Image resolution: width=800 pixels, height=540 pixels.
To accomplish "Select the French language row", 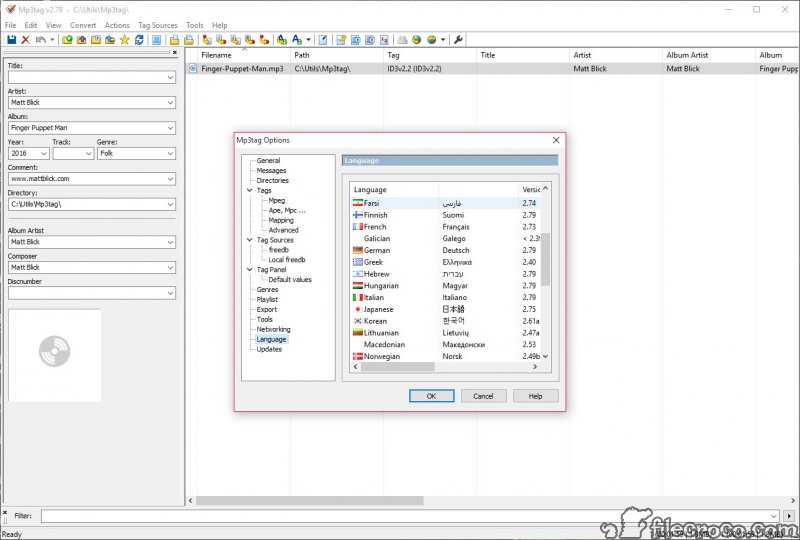I will click(446, 227).
